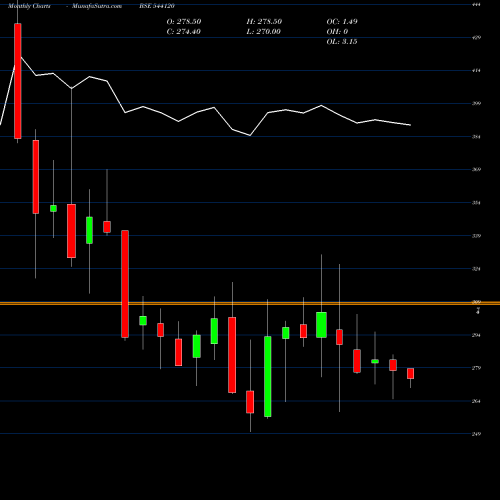Click the 444 price axis label
Image resolution: width=500 pixels, height=500 pixels.
point(476,4)
